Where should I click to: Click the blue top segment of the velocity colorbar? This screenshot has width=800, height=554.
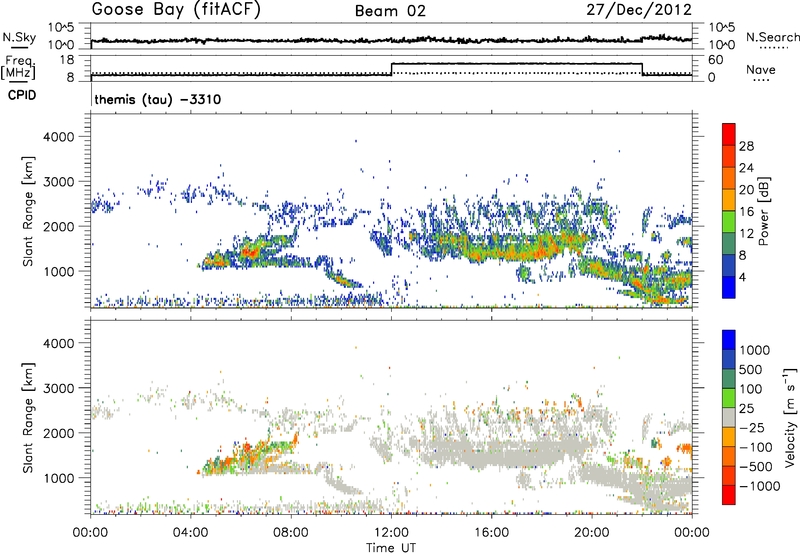pyautogui.click(x=729, y=340)
